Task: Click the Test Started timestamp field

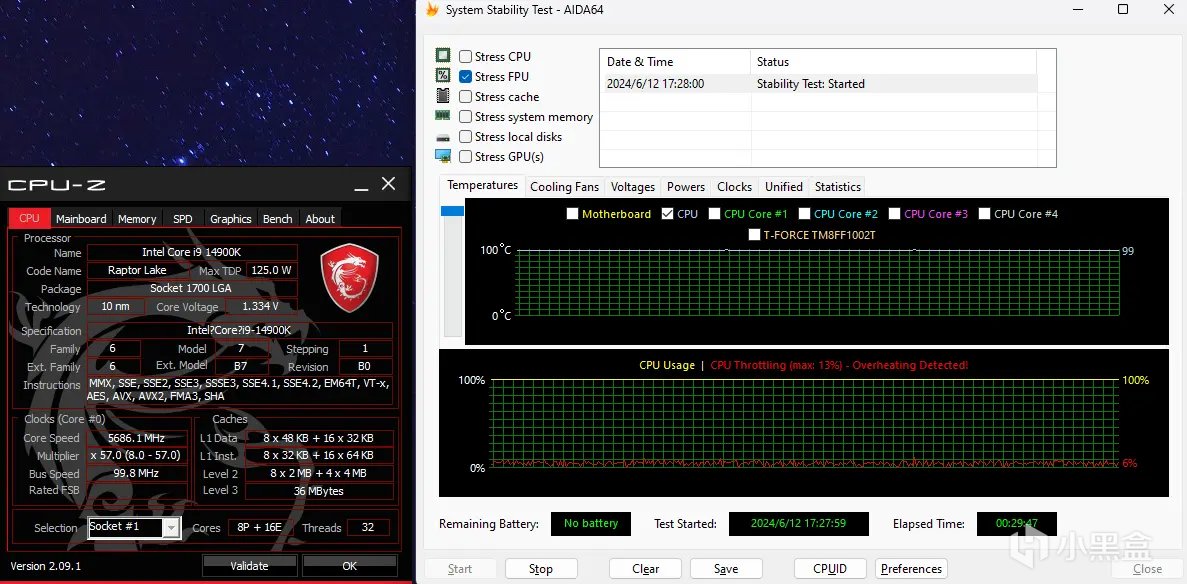Action: pyautogui.click(x=799, y=523)
